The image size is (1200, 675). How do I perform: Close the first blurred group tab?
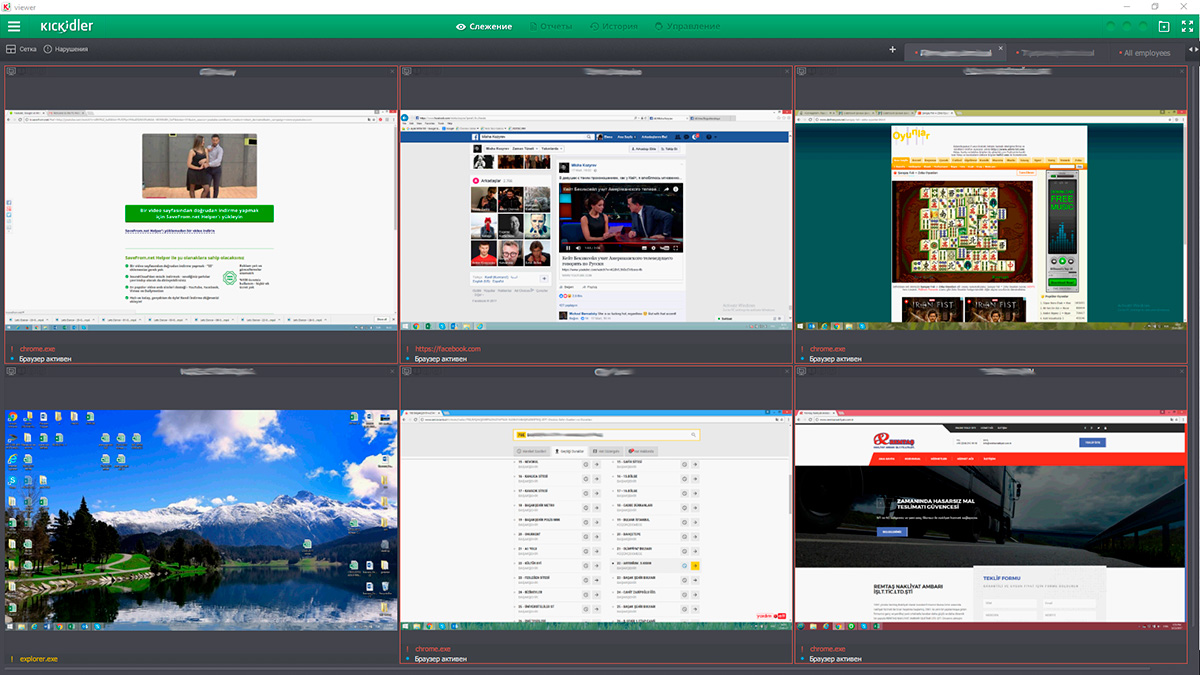click(1000, 48)
